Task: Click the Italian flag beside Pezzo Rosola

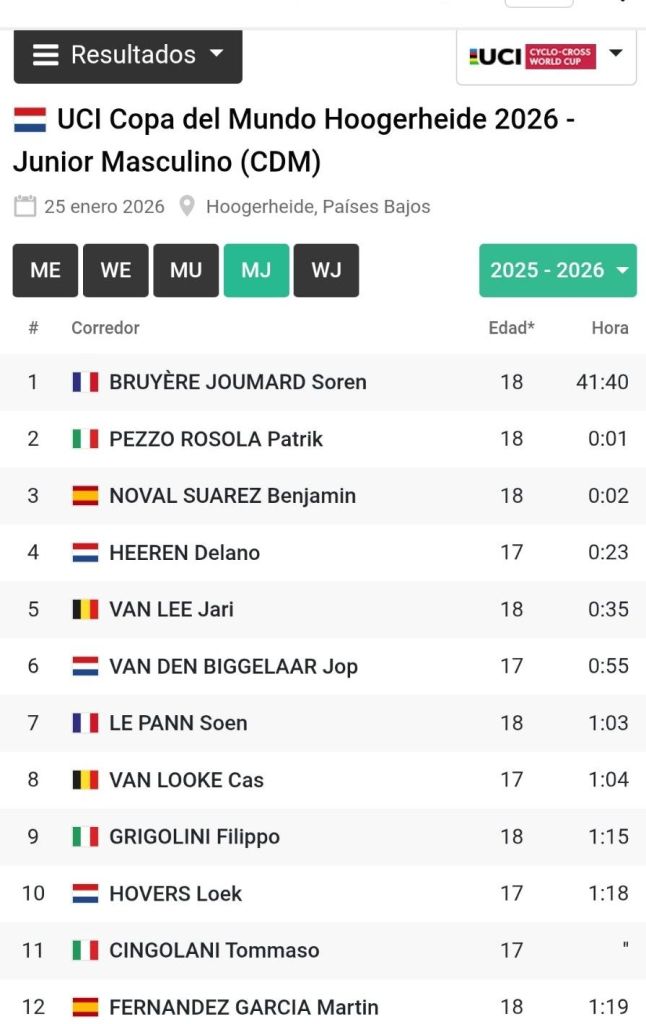Action: coord(85,439)
